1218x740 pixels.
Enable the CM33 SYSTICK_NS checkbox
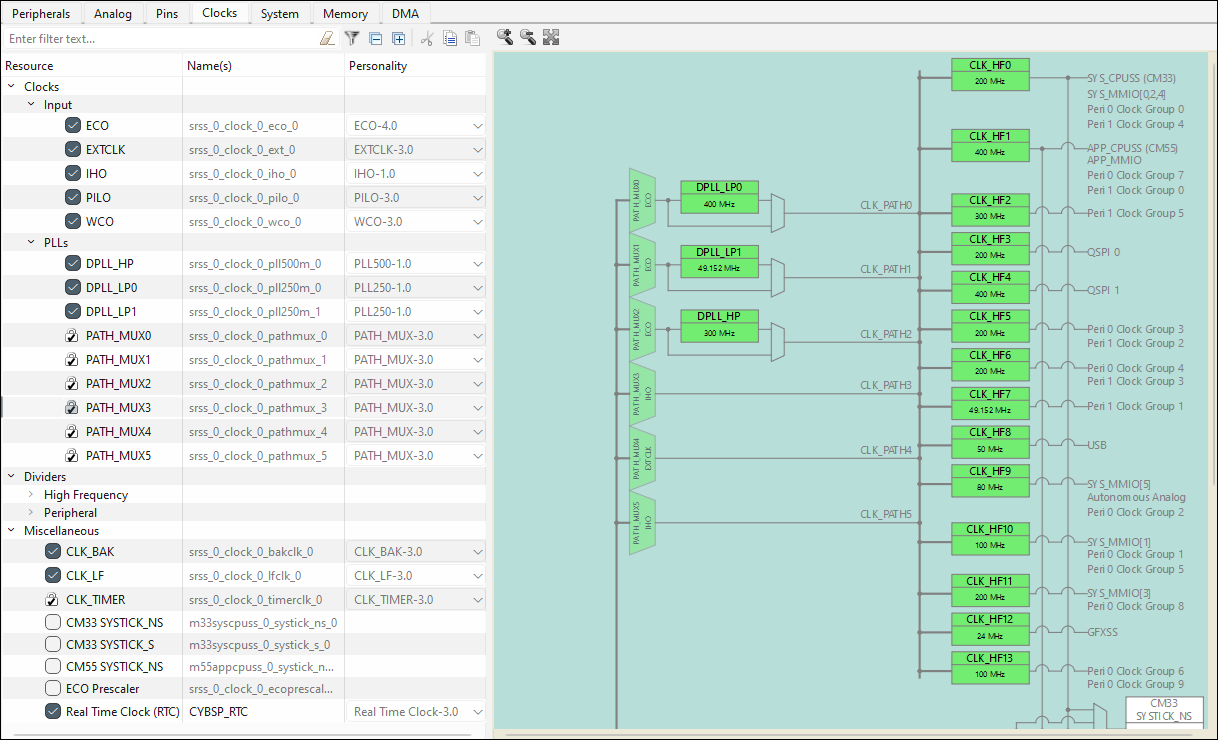click(x=52, y=622)
